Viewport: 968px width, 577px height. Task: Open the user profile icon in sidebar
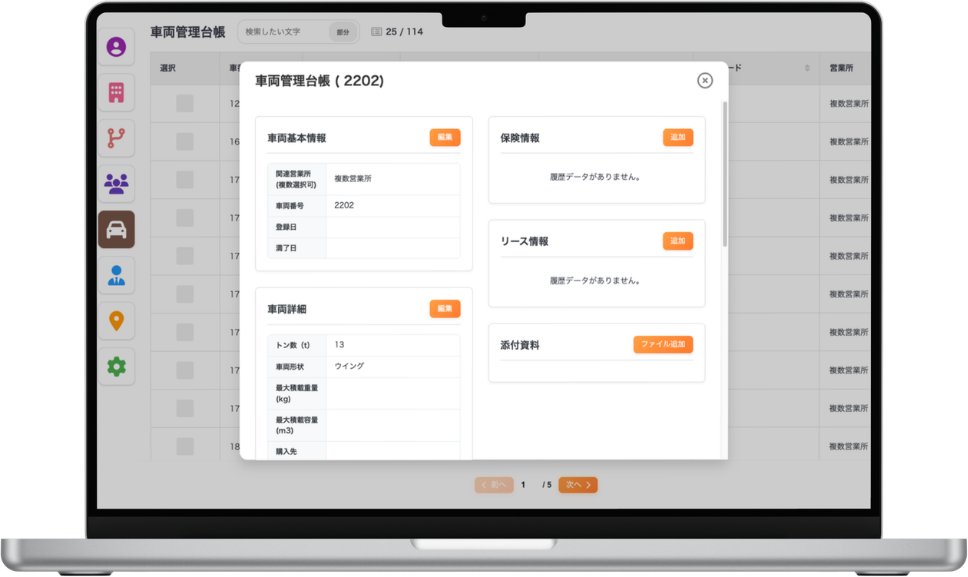tap(116, 47)
